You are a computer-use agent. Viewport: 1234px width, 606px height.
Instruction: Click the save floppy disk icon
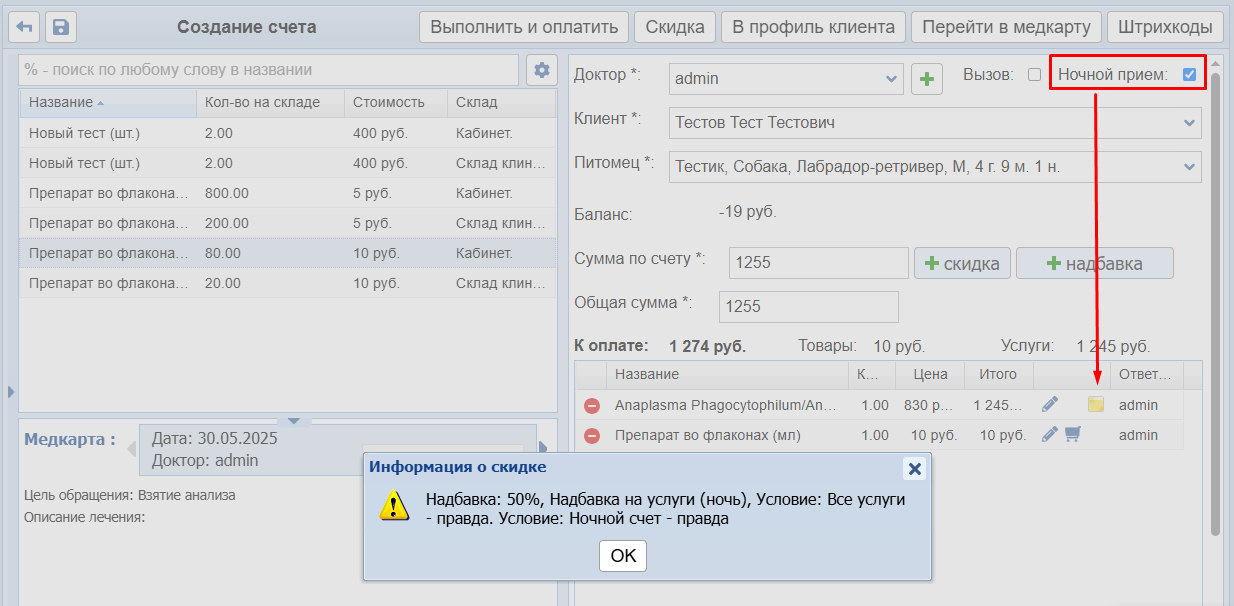pyautogui.click(x=61, y=27)
